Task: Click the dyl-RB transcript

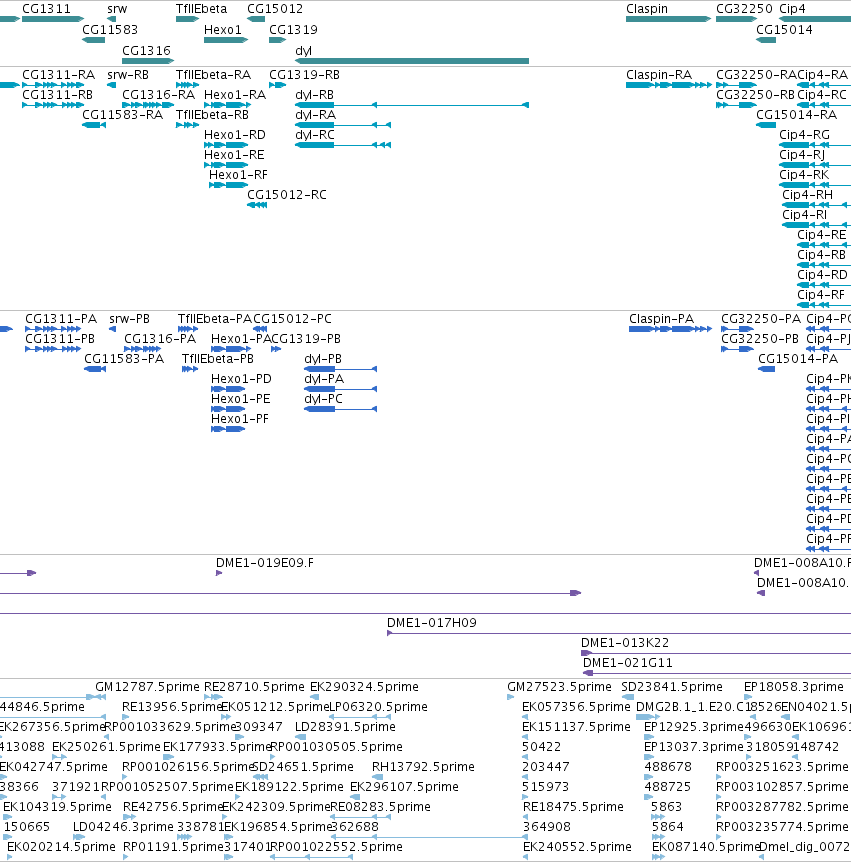Action: [x=412, y=105]
